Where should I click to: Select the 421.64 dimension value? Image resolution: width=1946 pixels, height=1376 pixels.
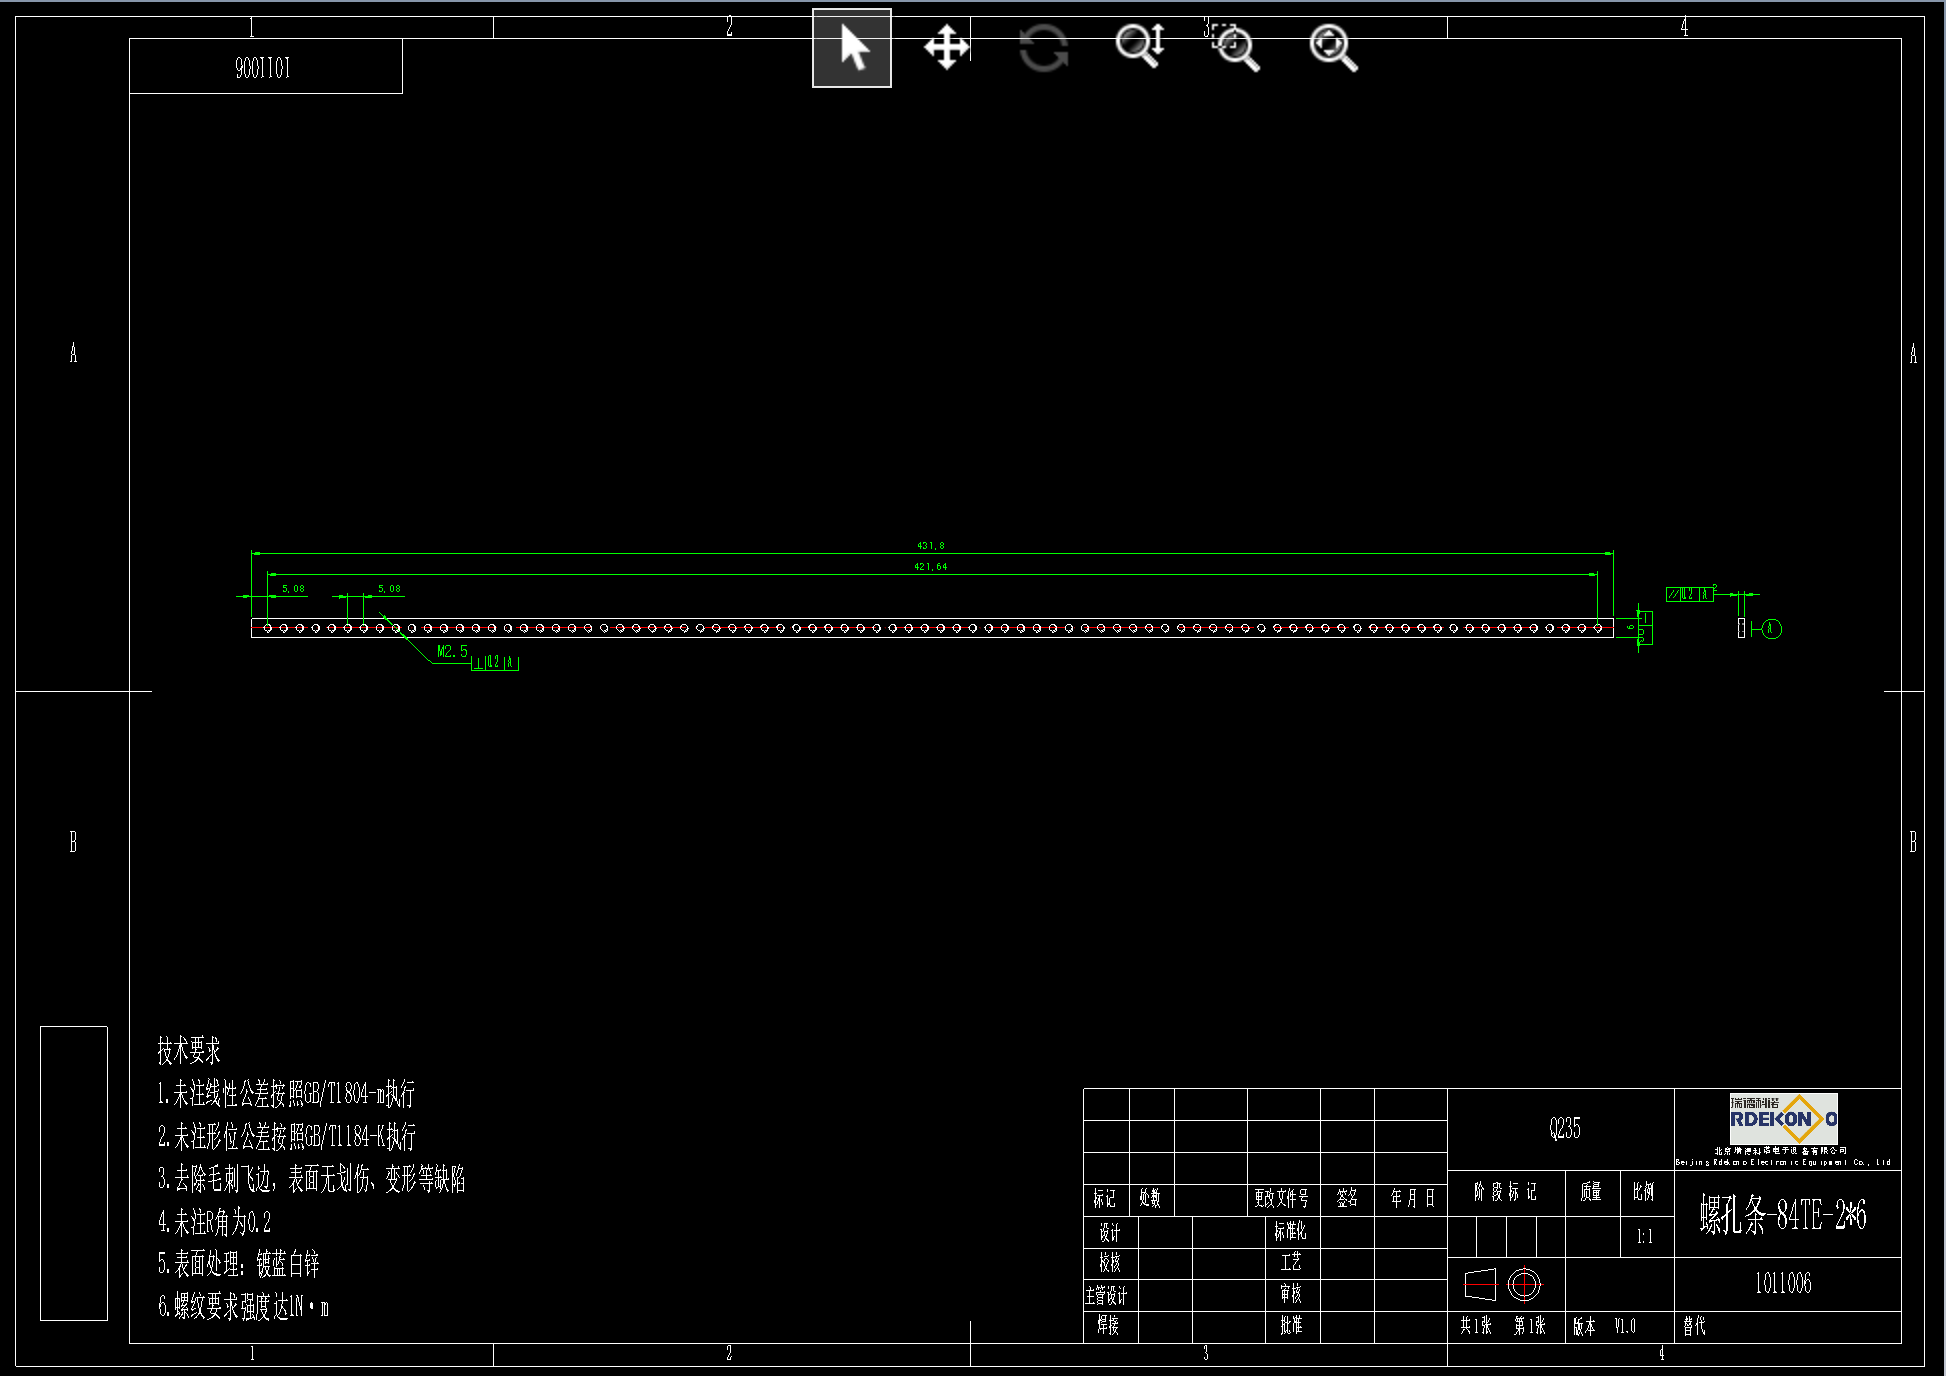[x=931, y=567]
